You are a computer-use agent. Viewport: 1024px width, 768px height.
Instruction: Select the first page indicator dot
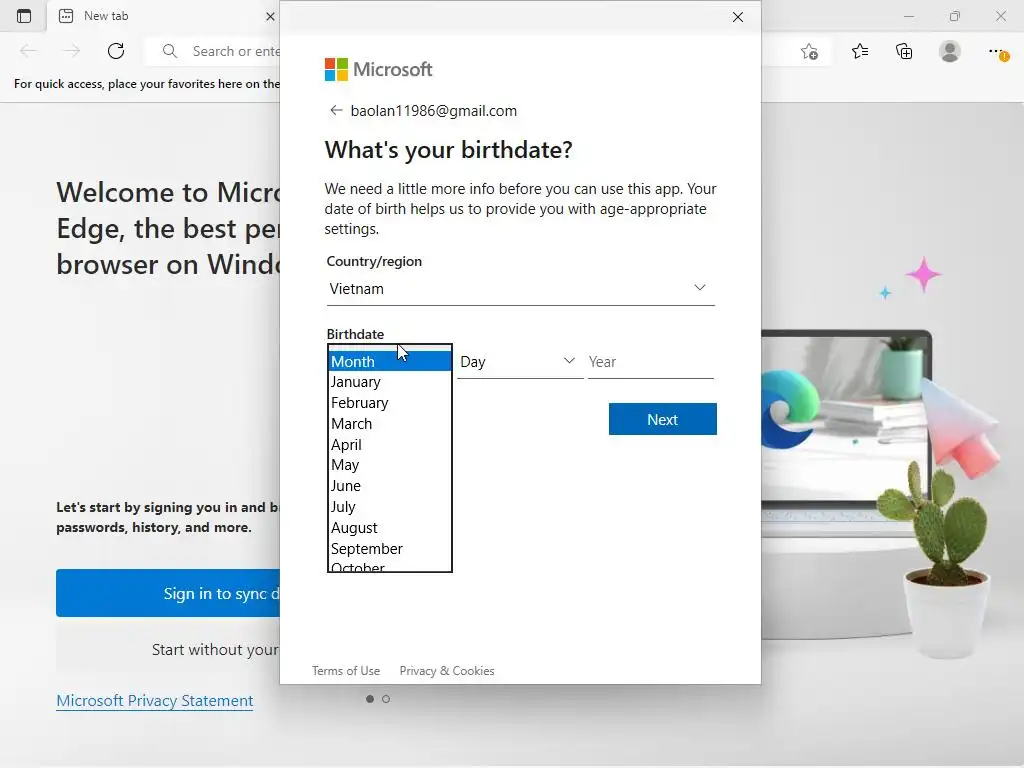tap(370, 699)
